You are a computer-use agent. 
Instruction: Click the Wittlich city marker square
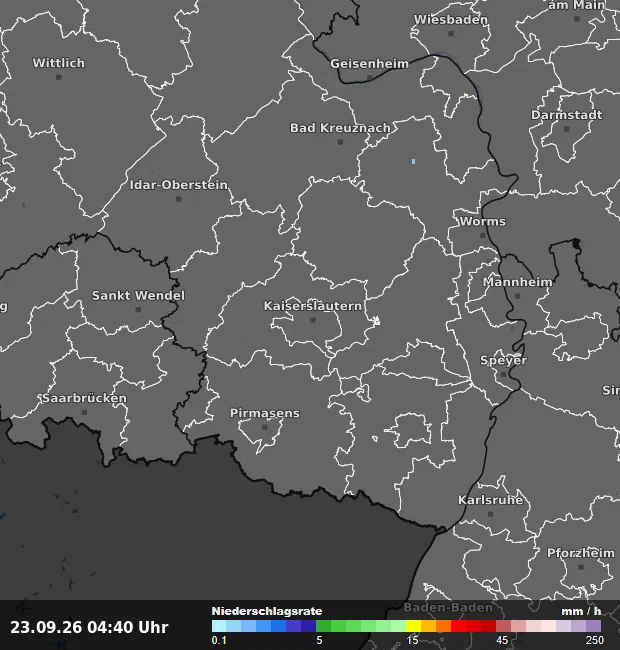pos(59,77)
